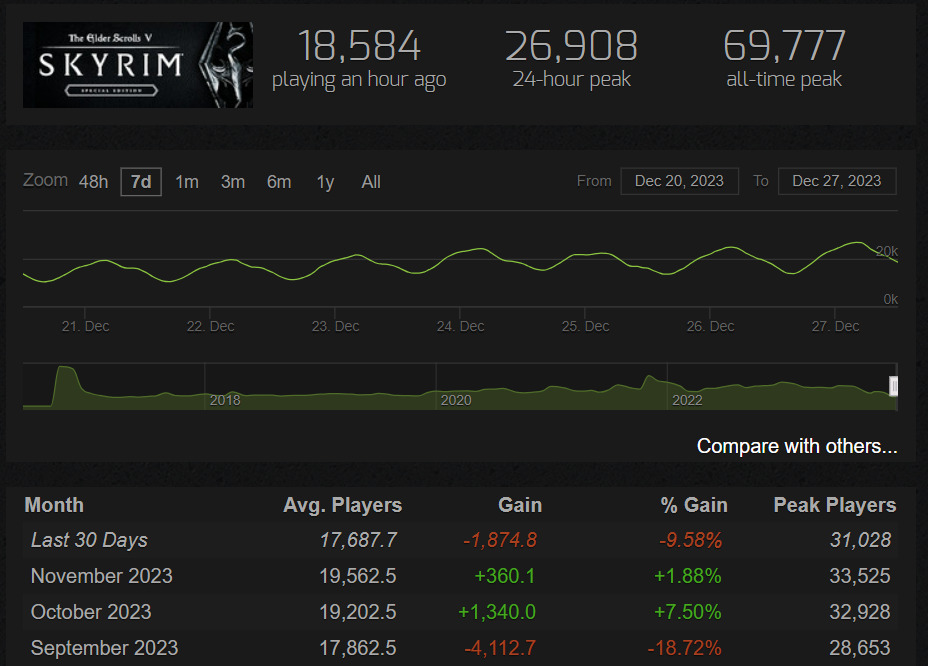The width and height of the screenshot is (928, 666).
Task: Edit the From date field
Action: pyautogui.click(x=679, y=181)
